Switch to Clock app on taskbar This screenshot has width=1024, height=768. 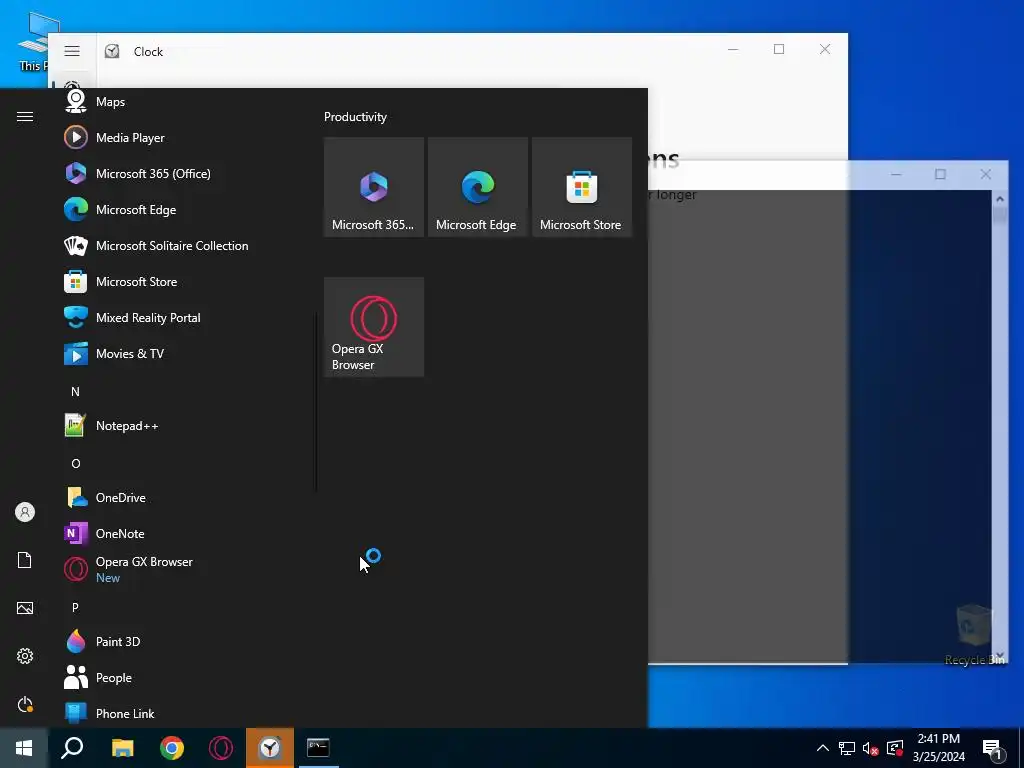point(270,748)
